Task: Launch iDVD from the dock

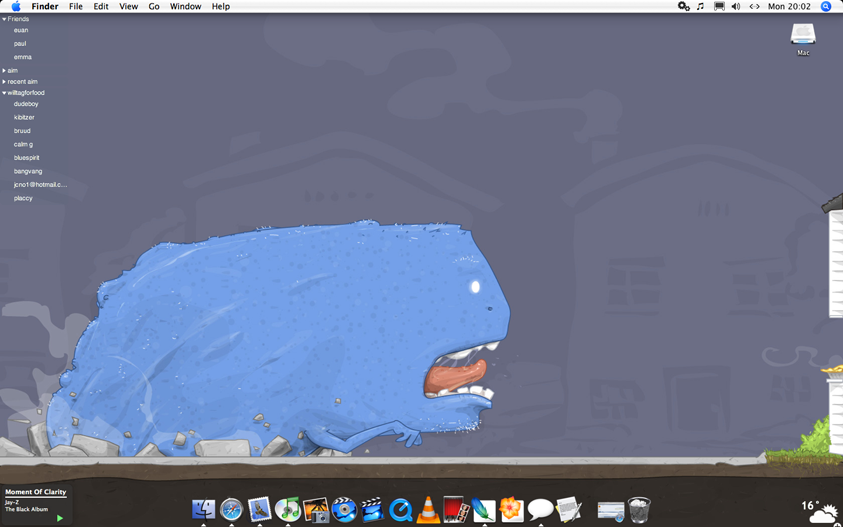Action: 344,509
